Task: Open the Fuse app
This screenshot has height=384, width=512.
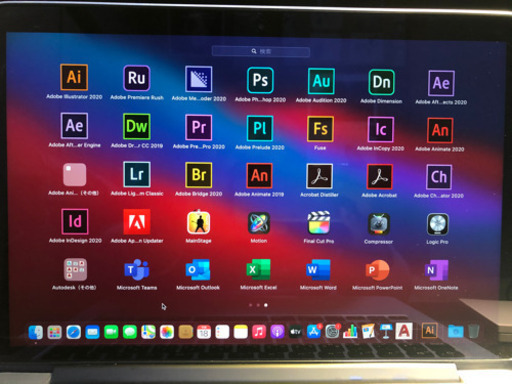Action: (x=320, y=129)
